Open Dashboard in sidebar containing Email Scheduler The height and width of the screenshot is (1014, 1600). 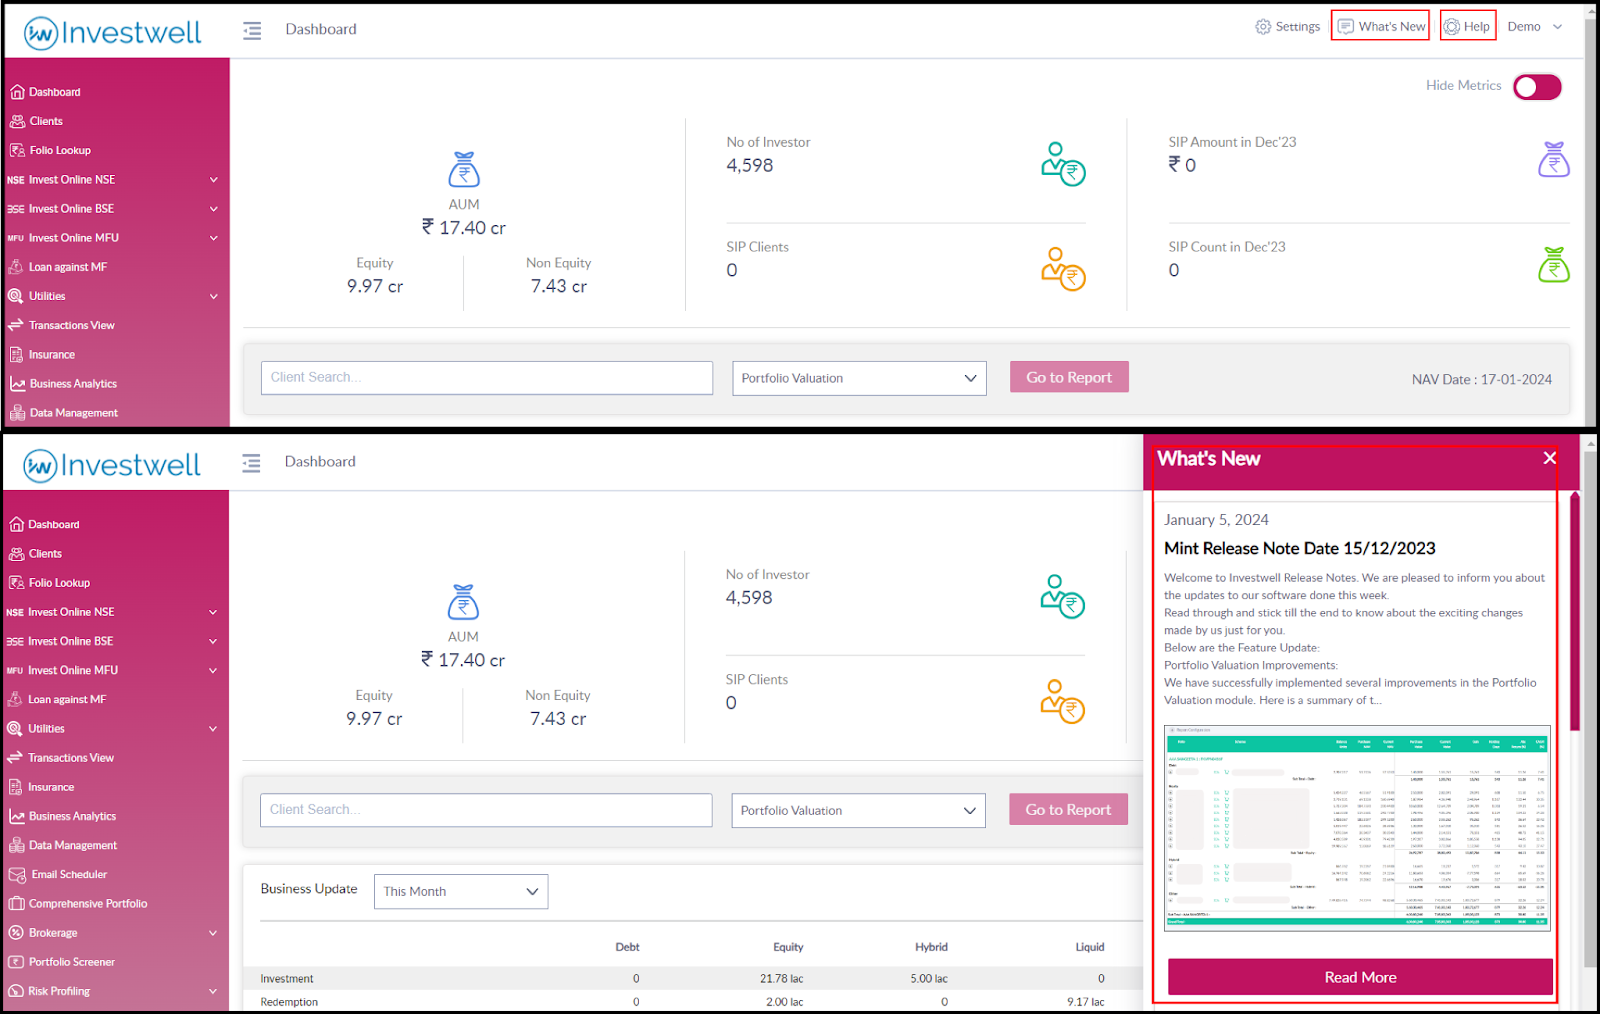pos(44,524)
